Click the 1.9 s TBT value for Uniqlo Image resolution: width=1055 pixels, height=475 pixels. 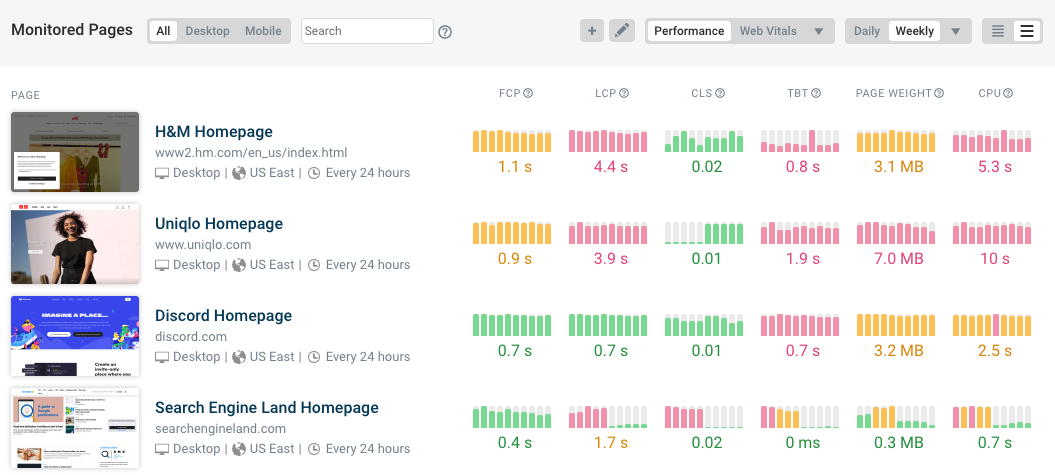803,259
